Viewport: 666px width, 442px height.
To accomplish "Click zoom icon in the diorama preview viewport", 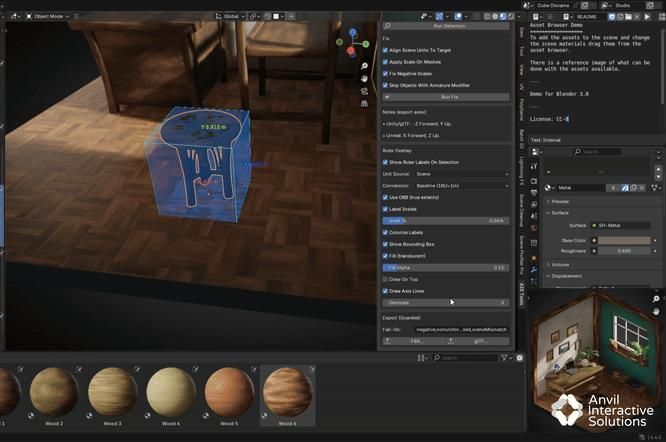I will click(656, 299).
